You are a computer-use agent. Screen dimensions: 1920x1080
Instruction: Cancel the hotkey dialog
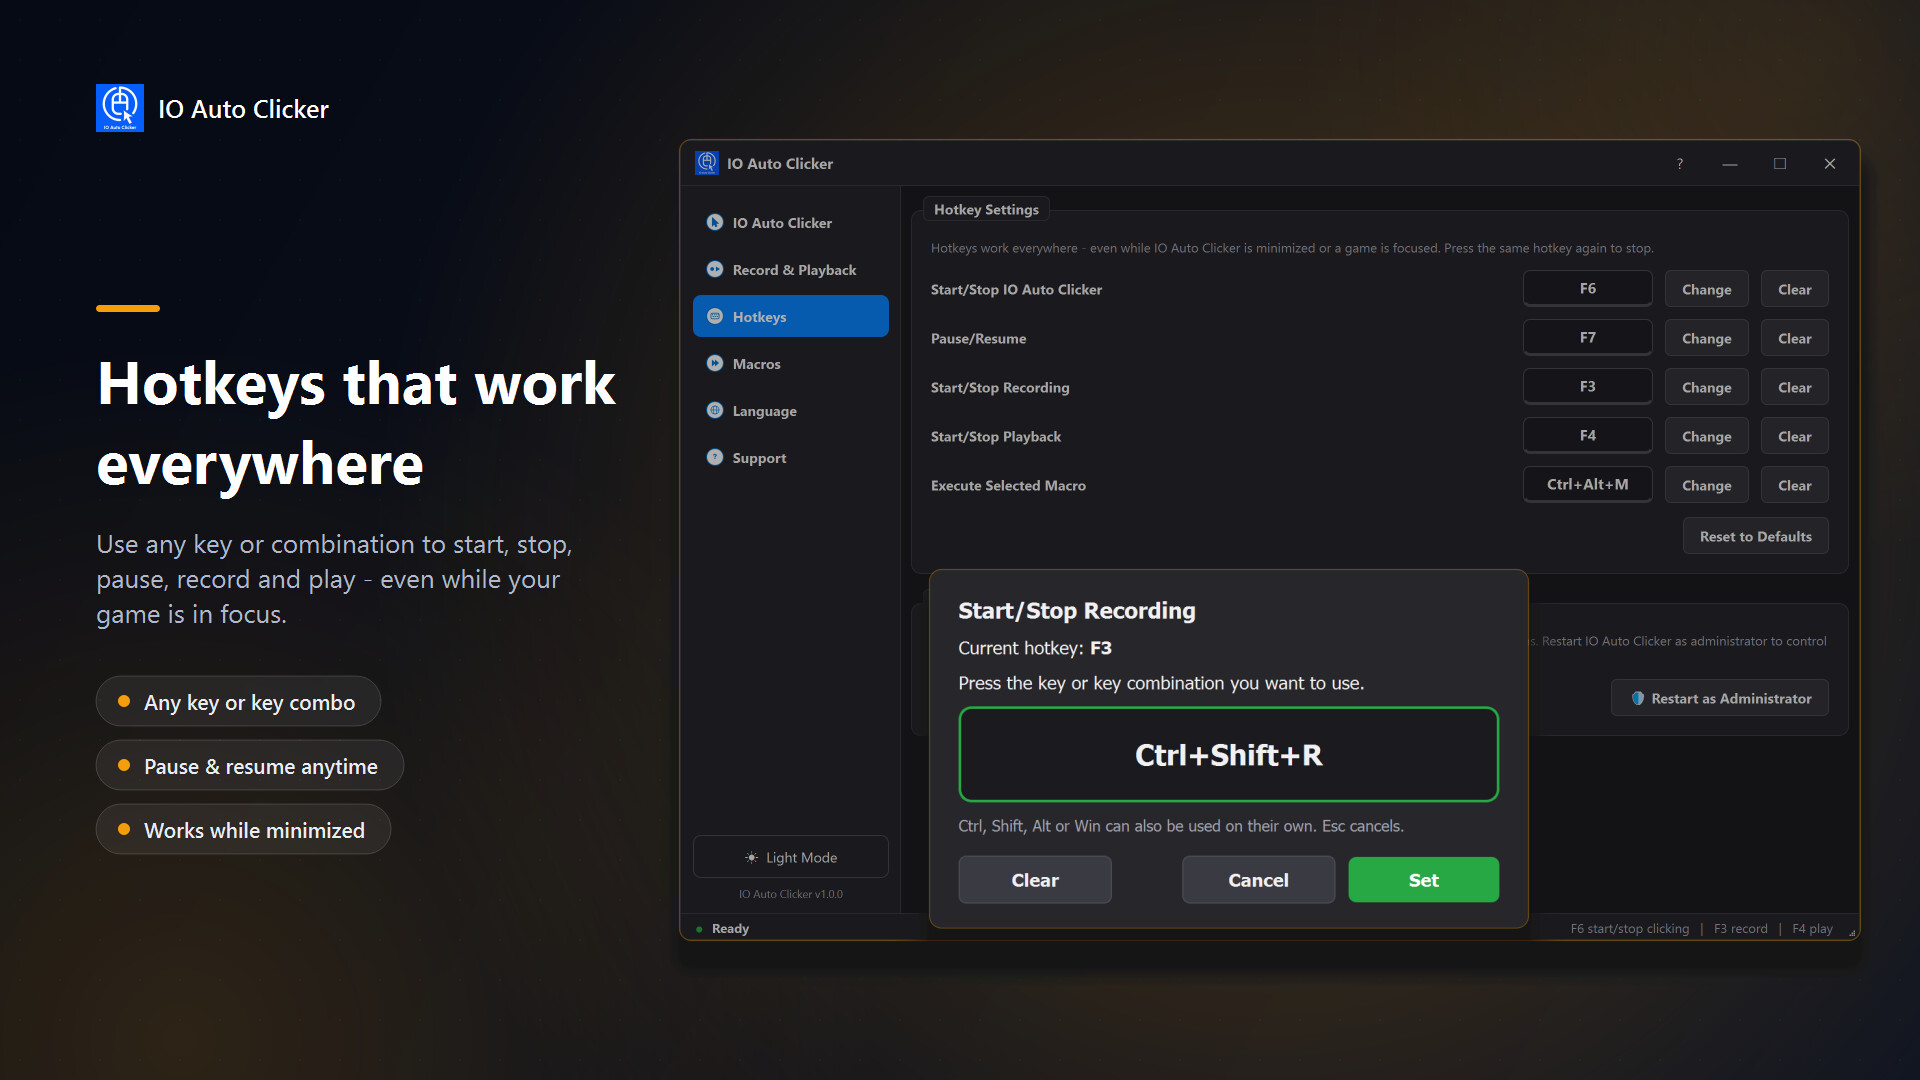(x=1258, y=880)
